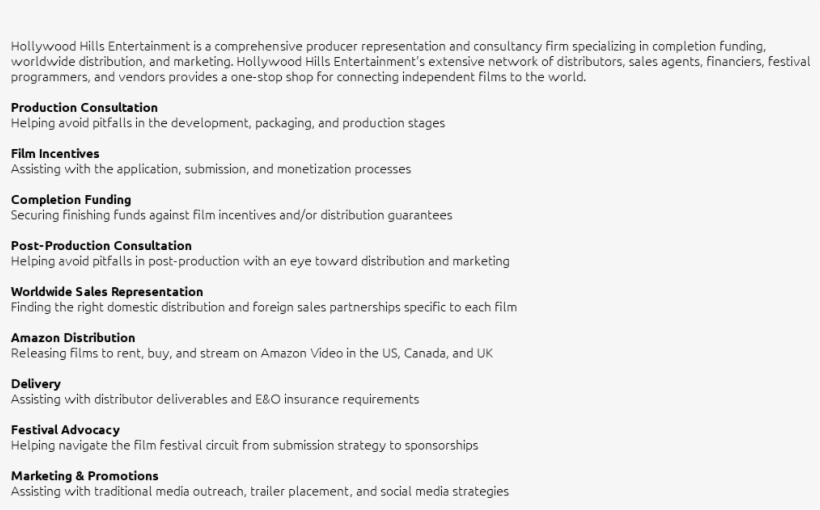
Task: Click the application, submission, monetization description
Action: 211,169
